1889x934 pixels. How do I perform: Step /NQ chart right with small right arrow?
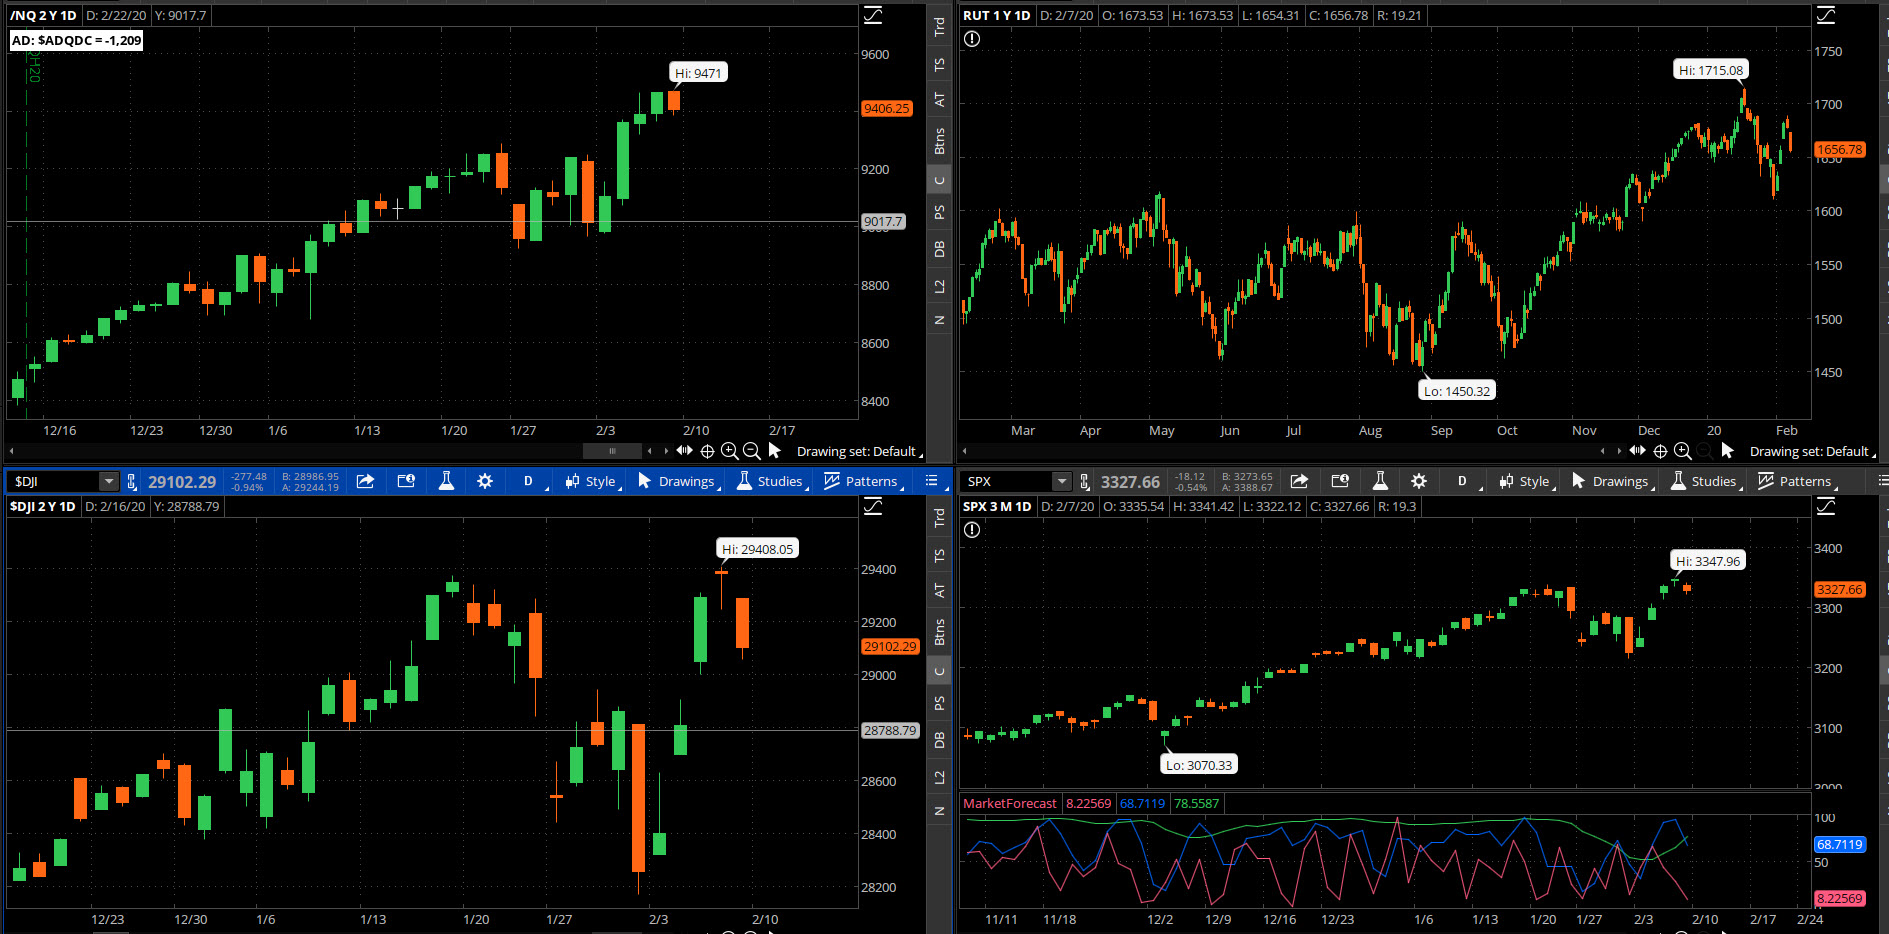click(x=666, y=451)
